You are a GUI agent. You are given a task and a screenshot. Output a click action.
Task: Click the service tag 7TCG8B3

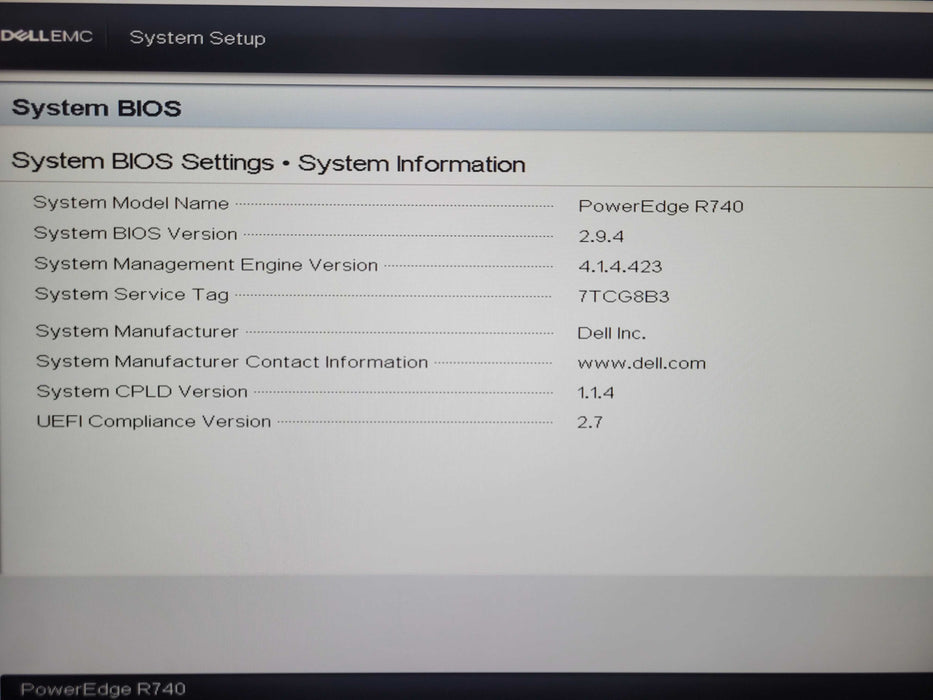click(624, 296)
